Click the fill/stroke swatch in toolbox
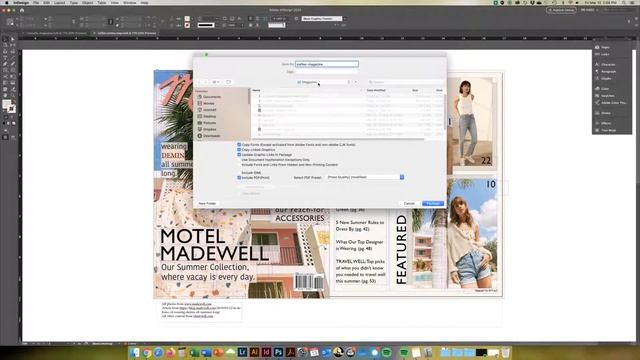This screenshot has width=640, height=360. coord(9,106)
